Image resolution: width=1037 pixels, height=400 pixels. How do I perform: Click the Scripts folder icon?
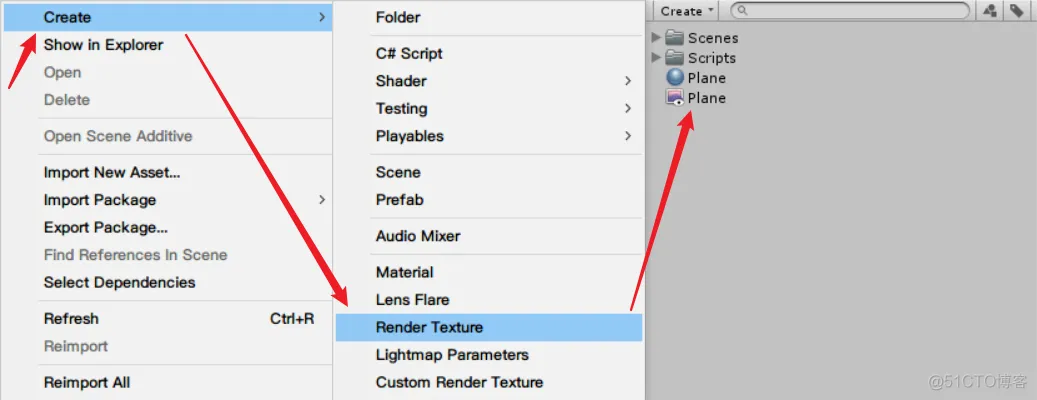(675, 58)
